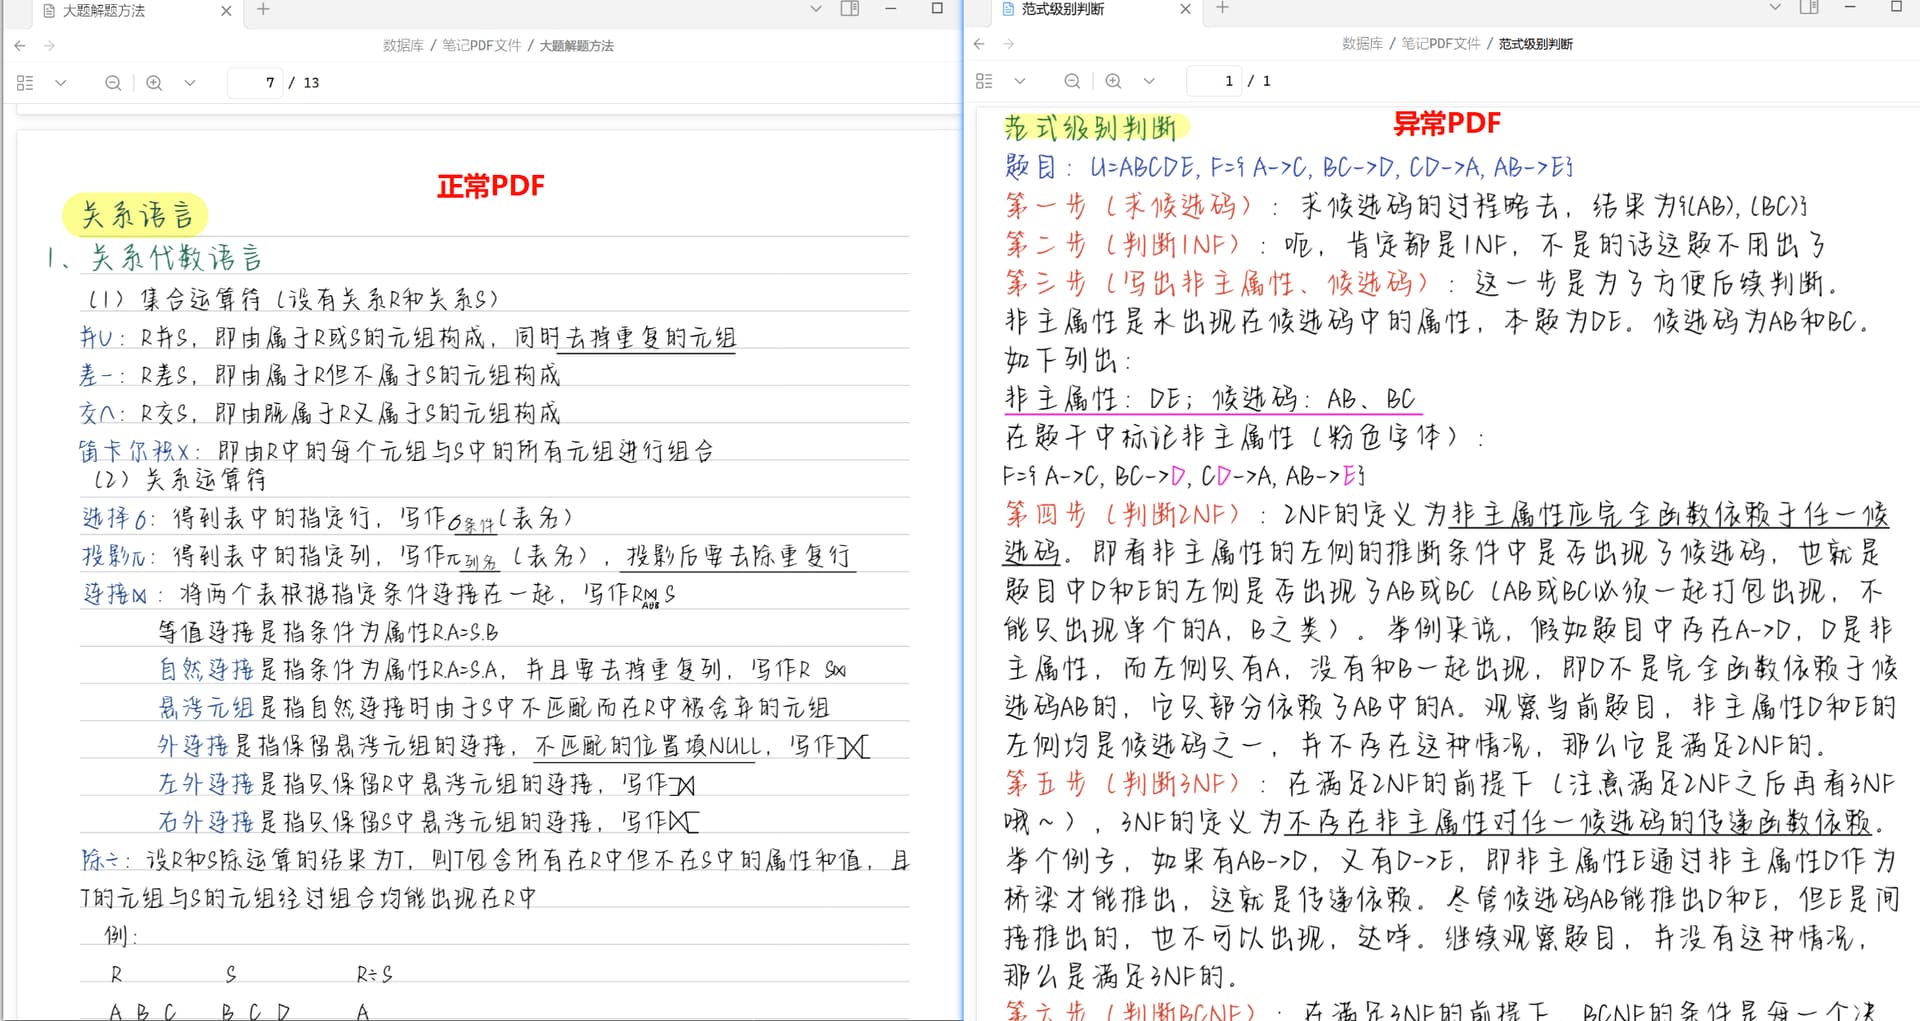The height and width of the screenshot is (1021, 1920).
Task: Click 大题解题方法 in the left pane's breadcrumb
Action: (577, 46)
